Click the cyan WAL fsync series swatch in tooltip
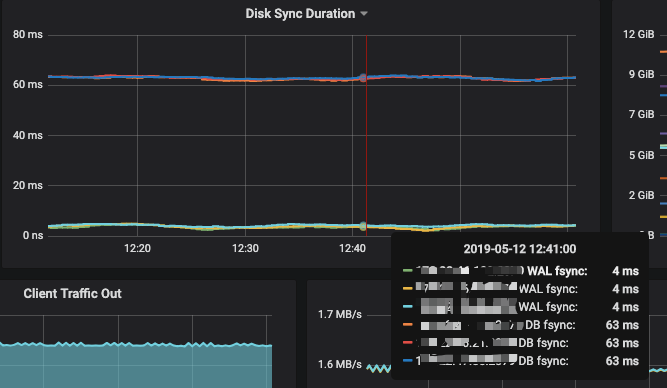Screen dimensions: 667x388 (x=408, y=306)
